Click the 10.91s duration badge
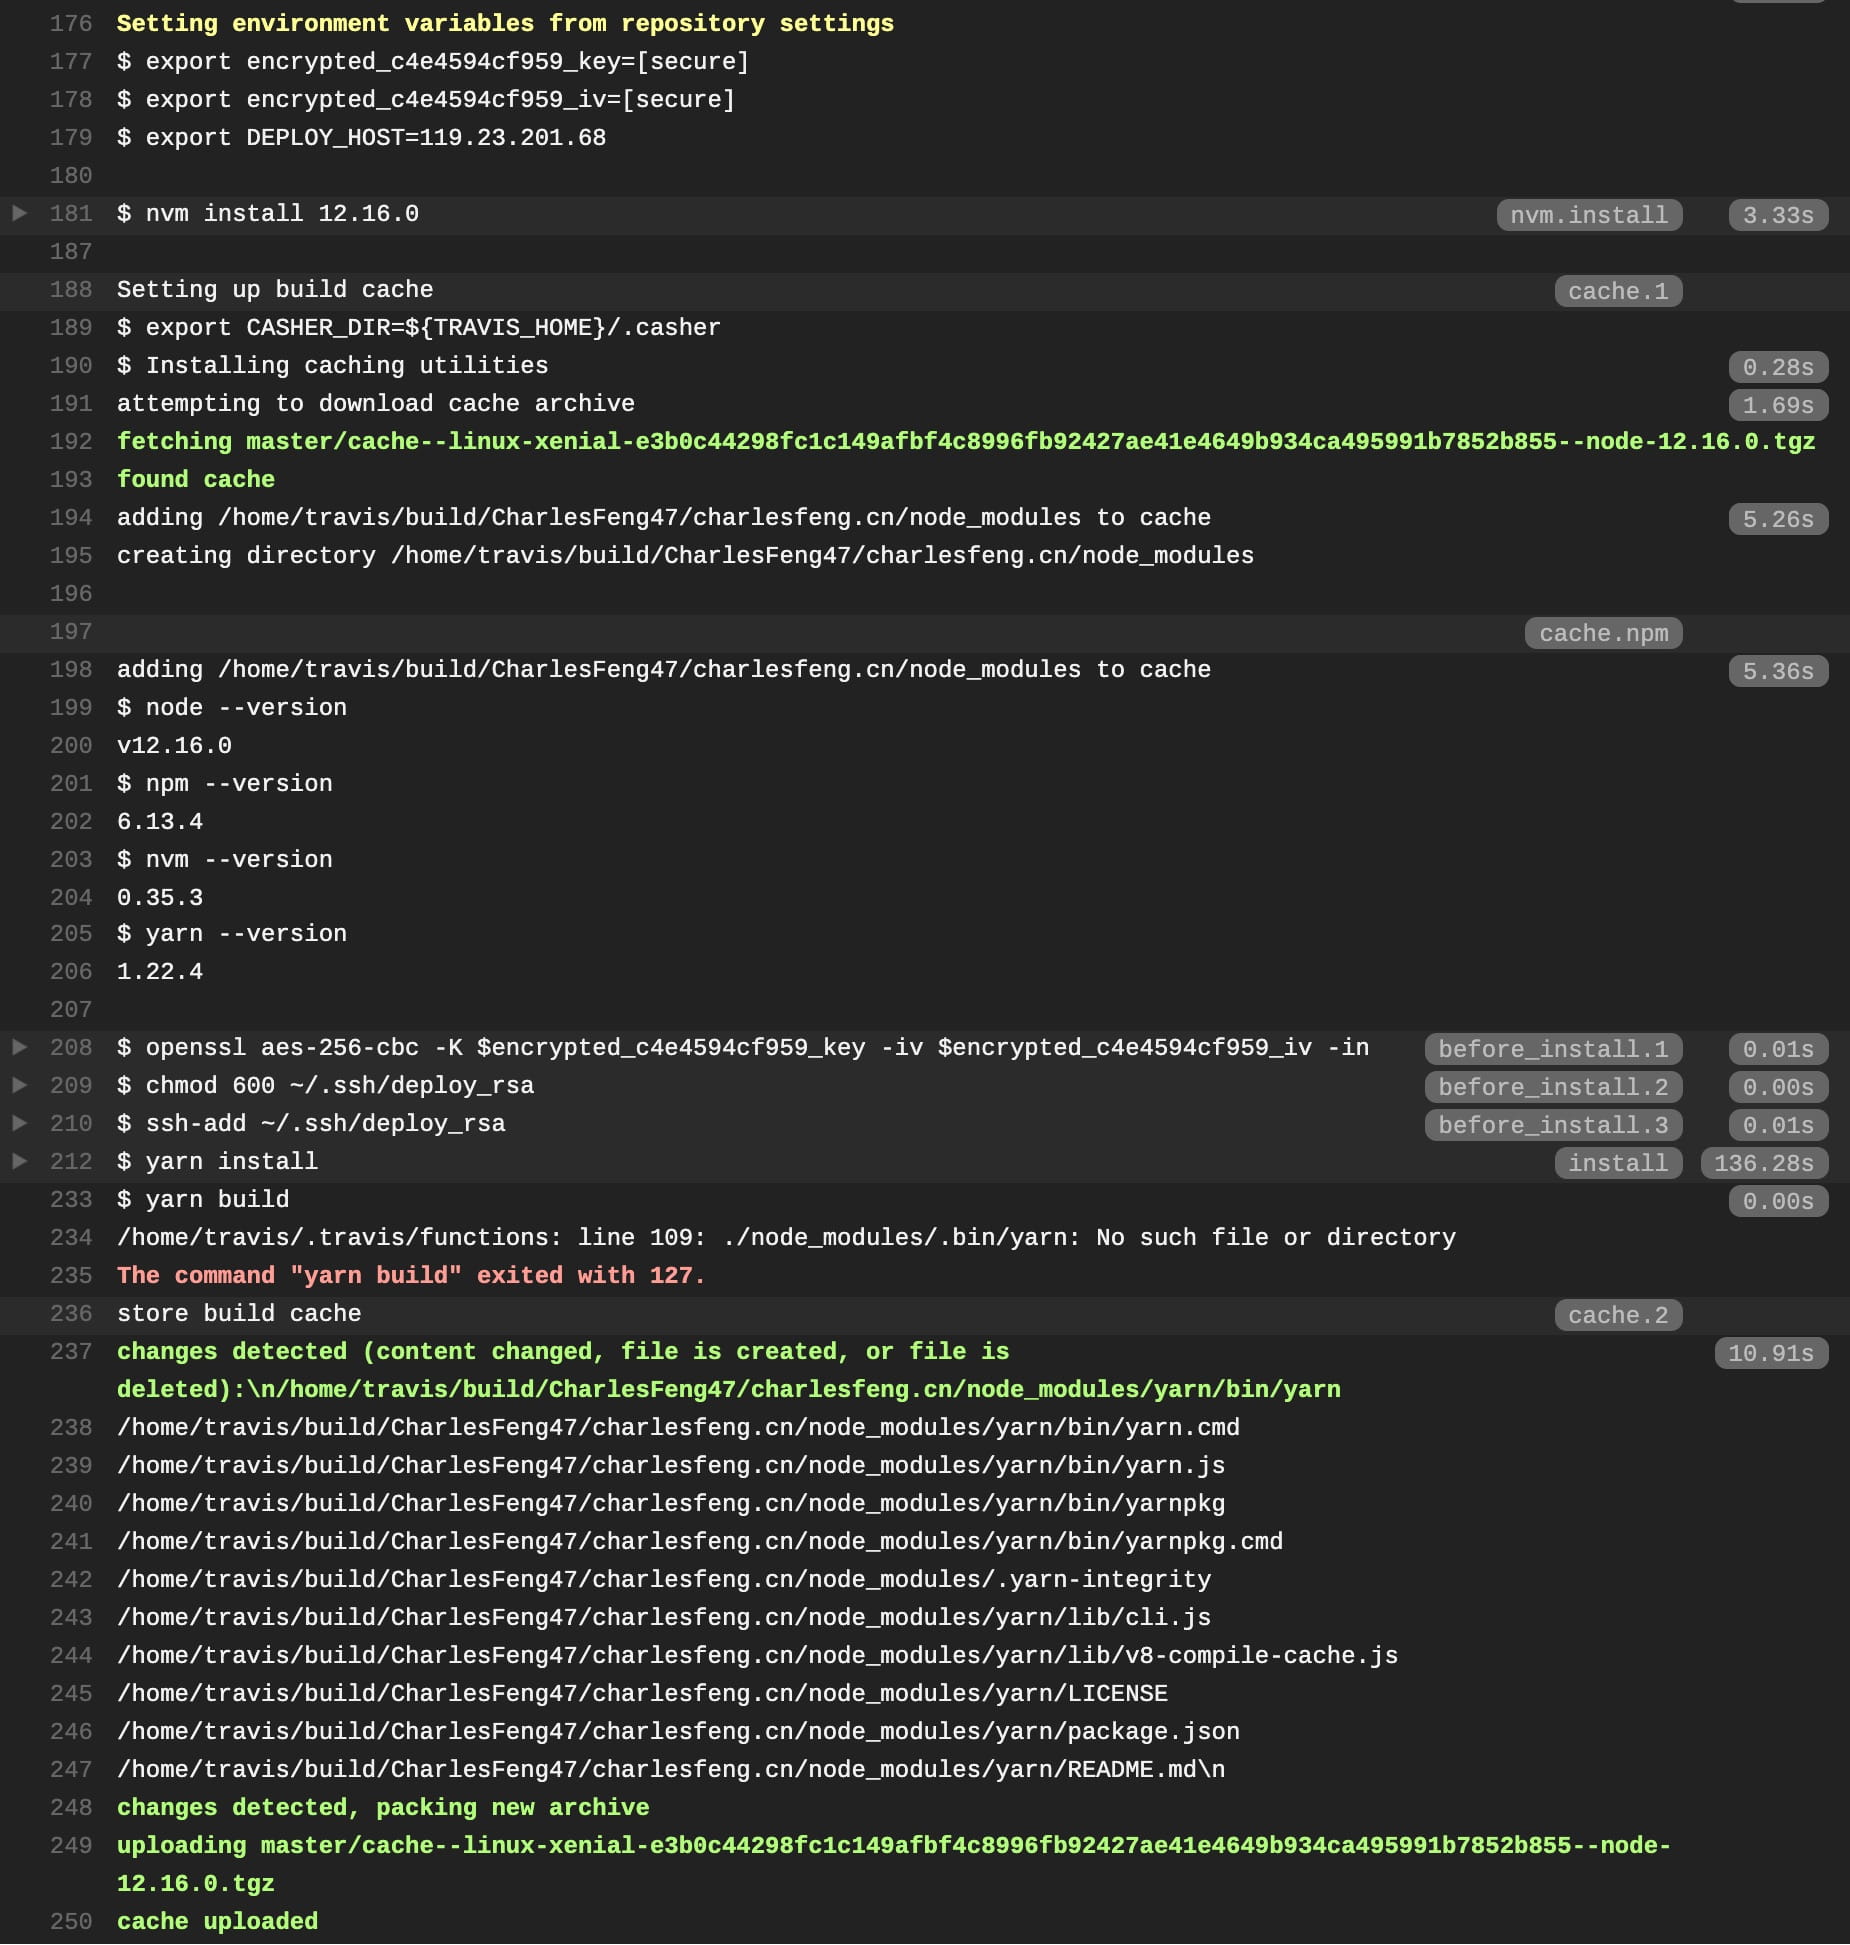 [x=1770, y=1353]
